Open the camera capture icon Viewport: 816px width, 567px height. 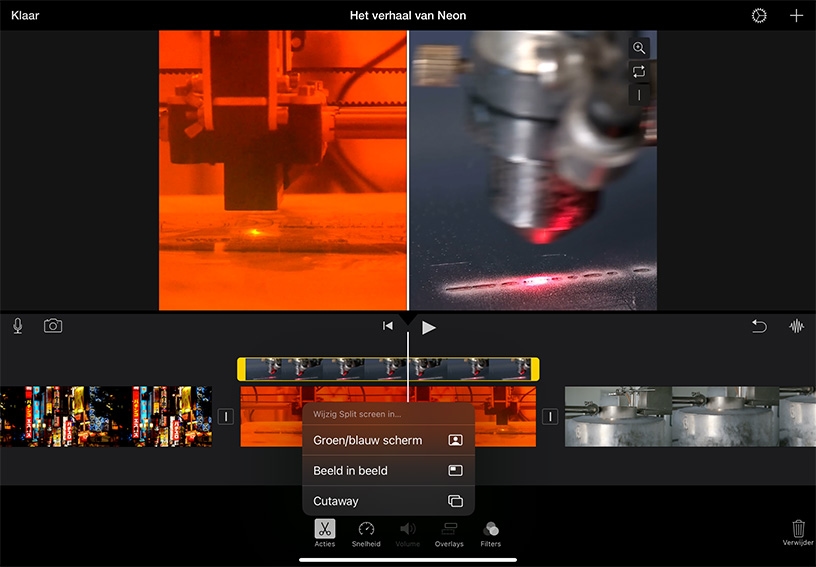pos(53,326)
